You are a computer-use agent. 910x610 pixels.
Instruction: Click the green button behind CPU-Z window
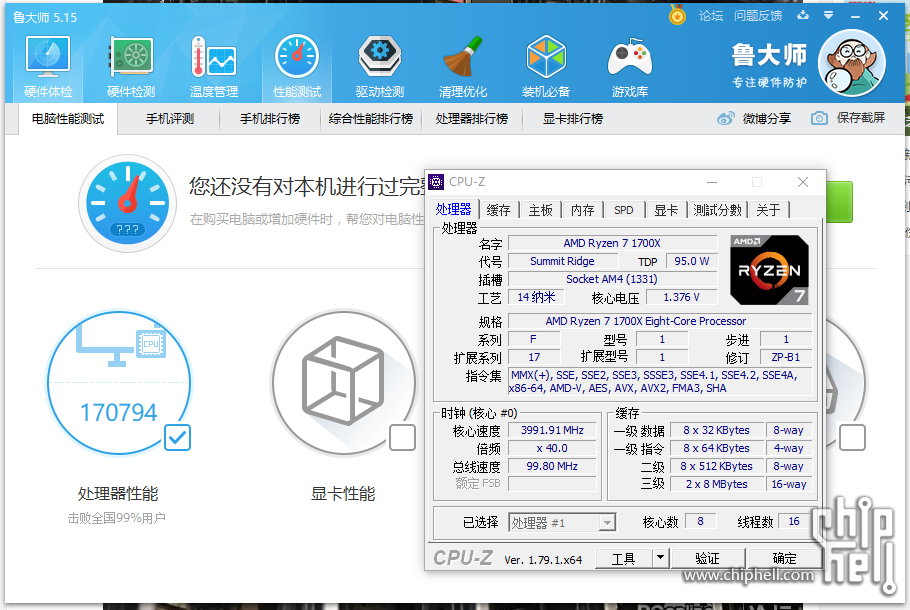[839, 201]
